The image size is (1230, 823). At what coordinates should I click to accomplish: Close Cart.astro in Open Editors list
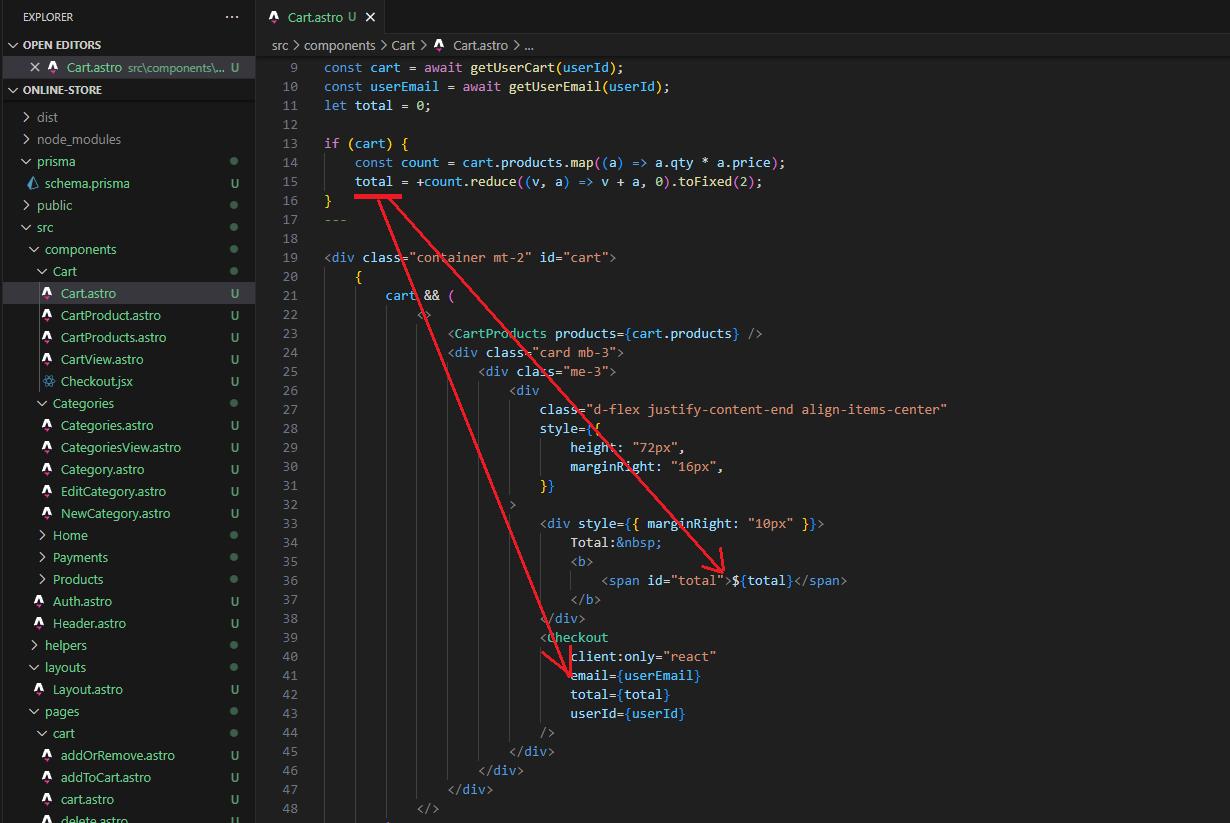coord(35,67)
